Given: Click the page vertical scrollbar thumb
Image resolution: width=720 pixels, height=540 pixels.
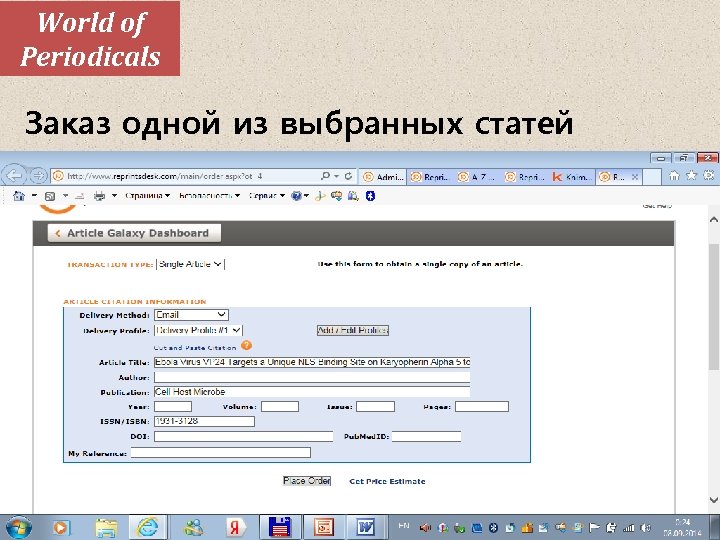Looking at the screenshot, I should coord(713,305).
